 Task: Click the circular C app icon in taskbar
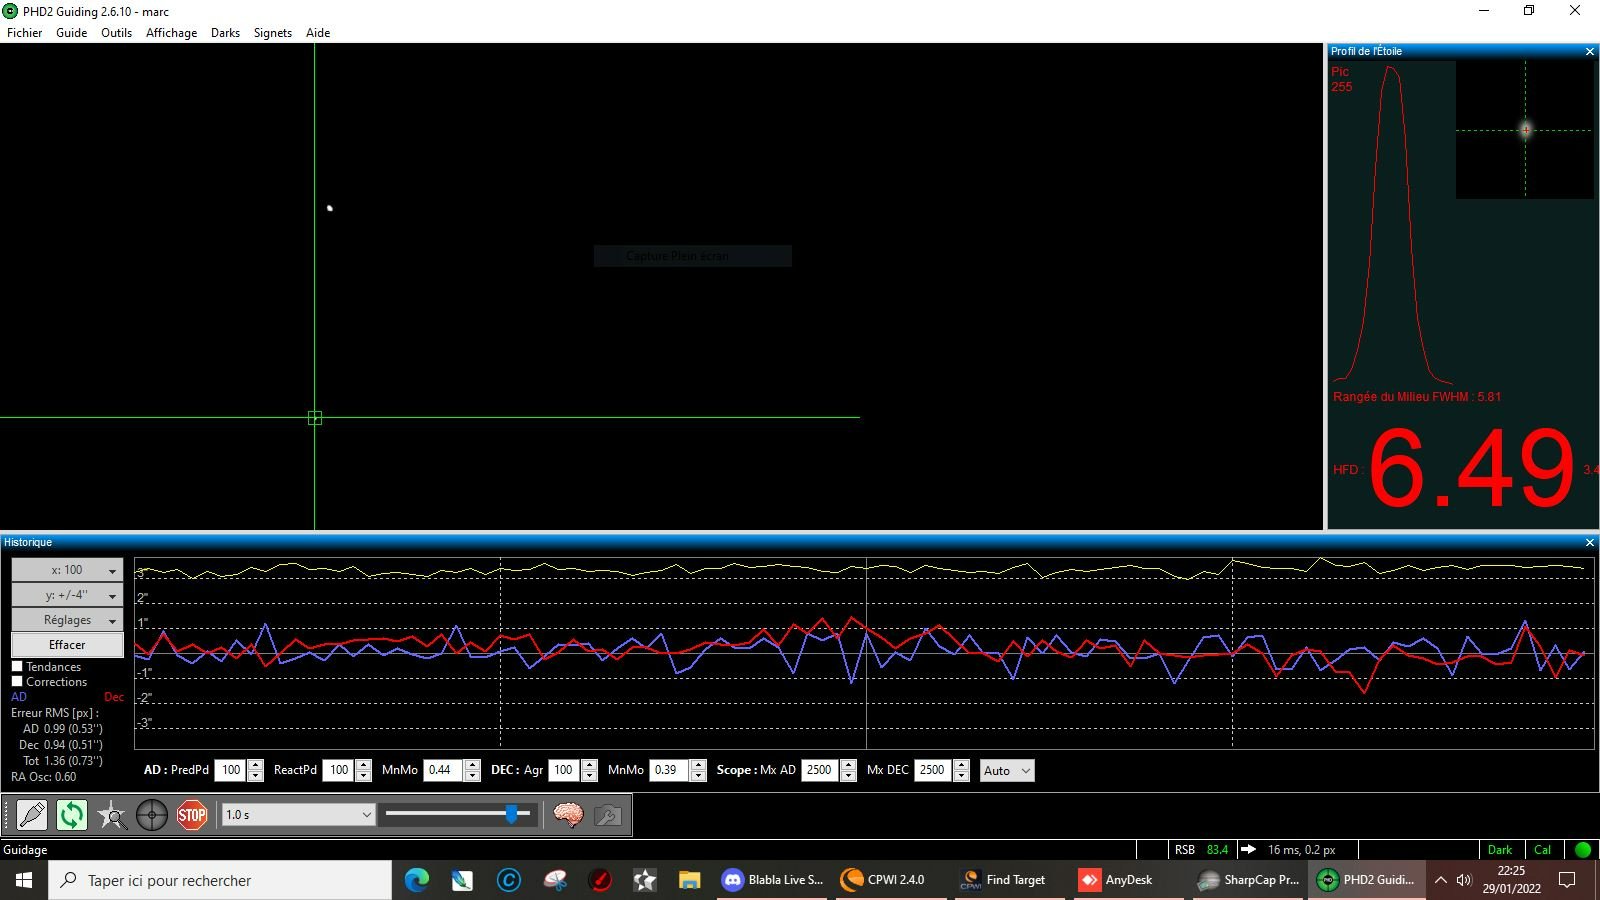pyautogui.click(x=509, y=880)
